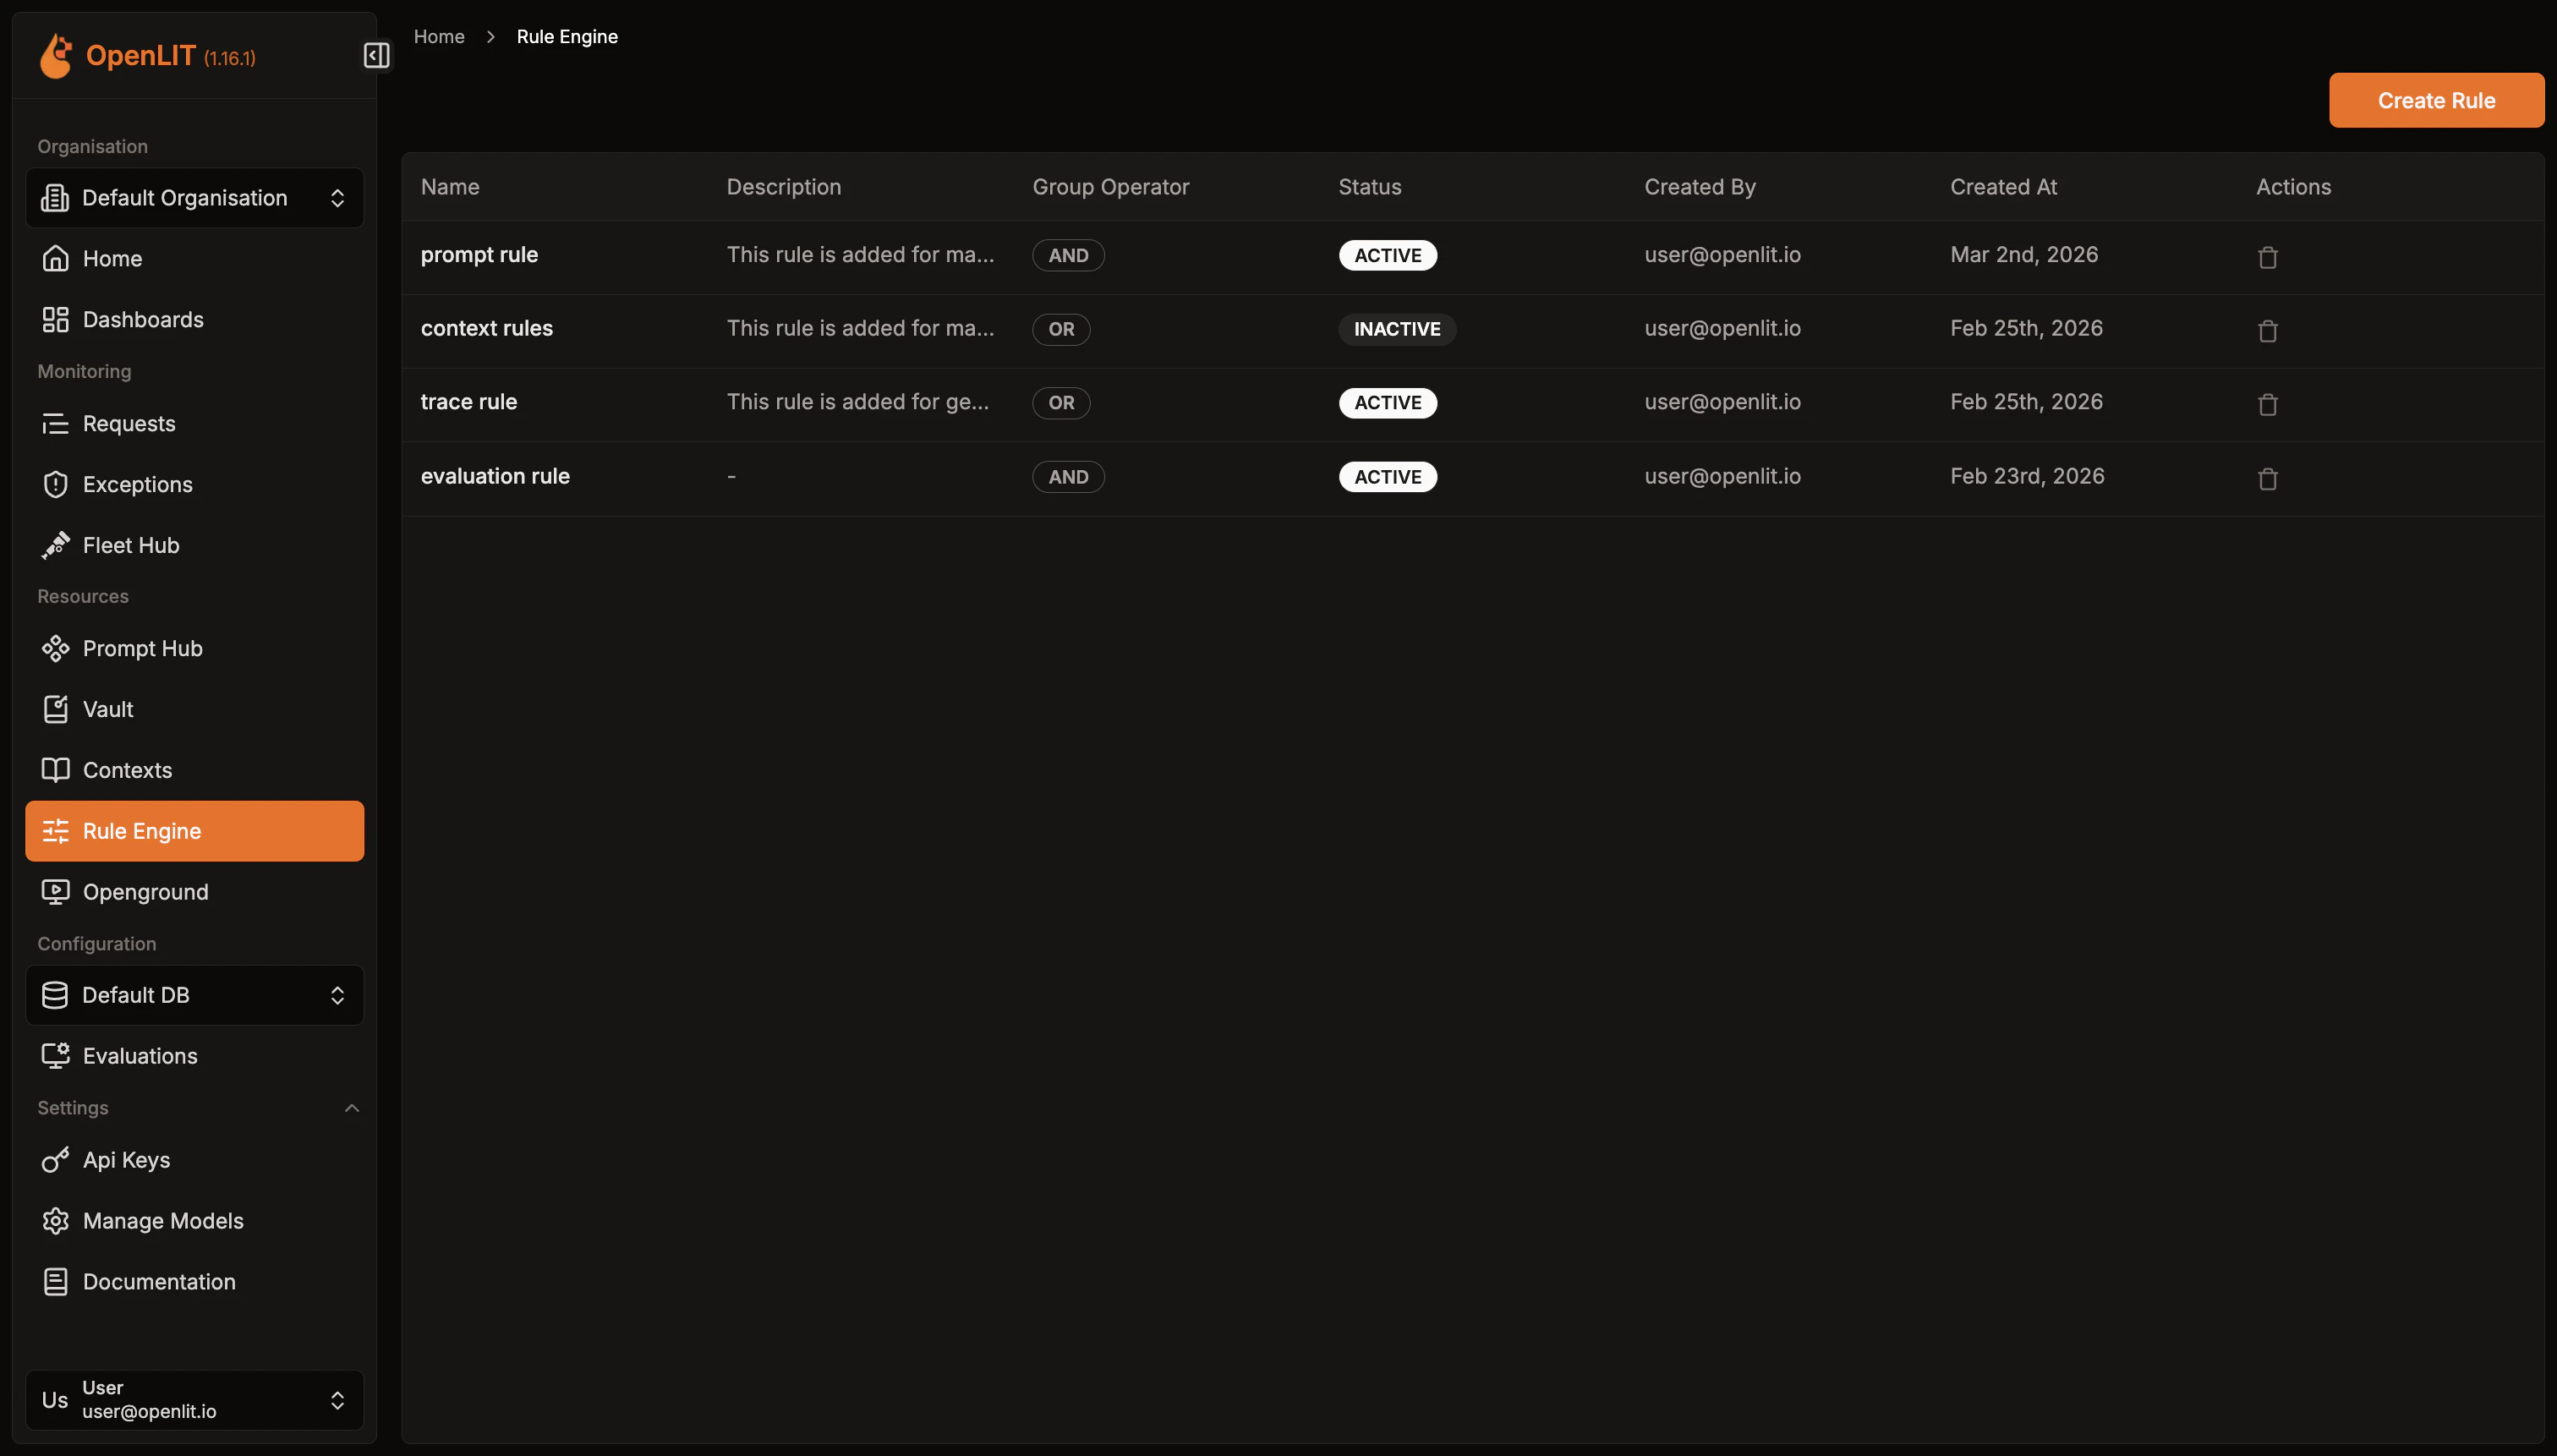
Task: Expand the user account menu
Action: click(x=194, y=1399)
